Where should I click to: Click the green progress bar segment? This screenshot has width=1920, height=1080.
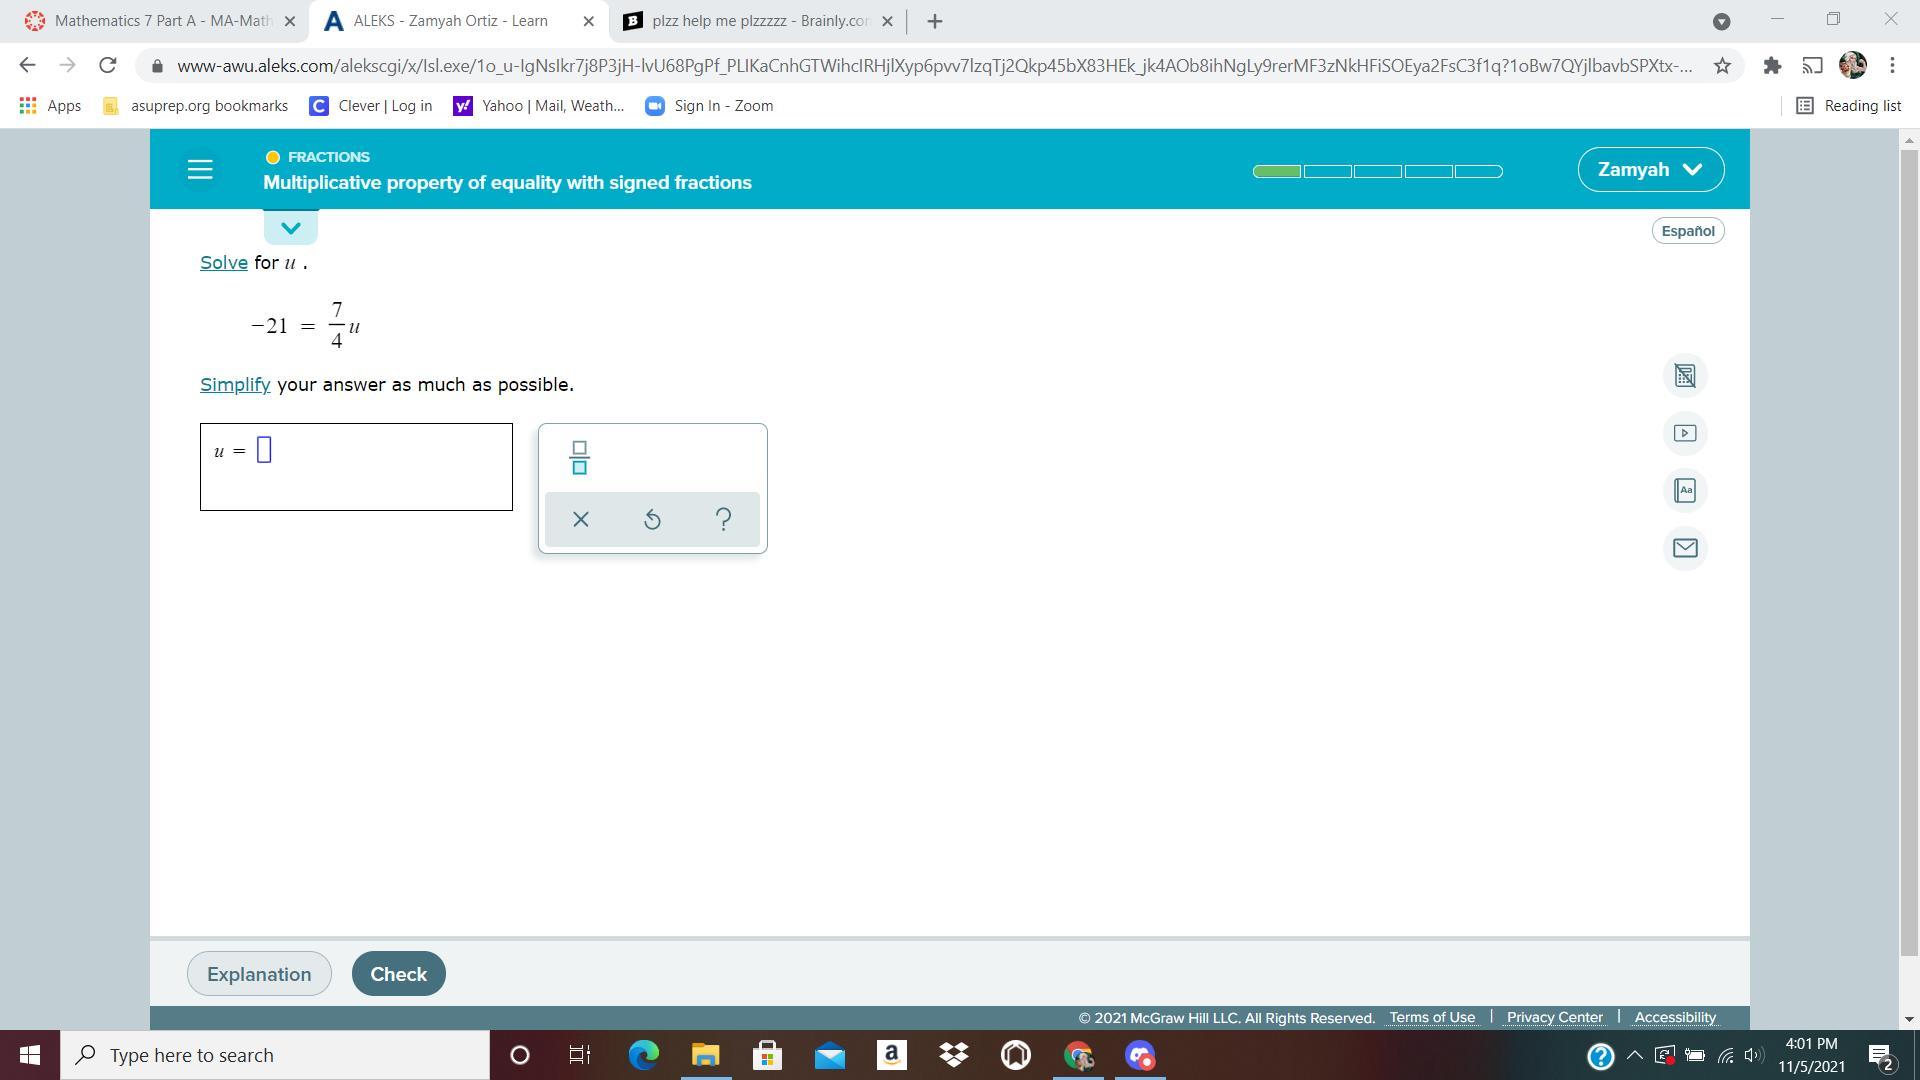click(1277, 171)
